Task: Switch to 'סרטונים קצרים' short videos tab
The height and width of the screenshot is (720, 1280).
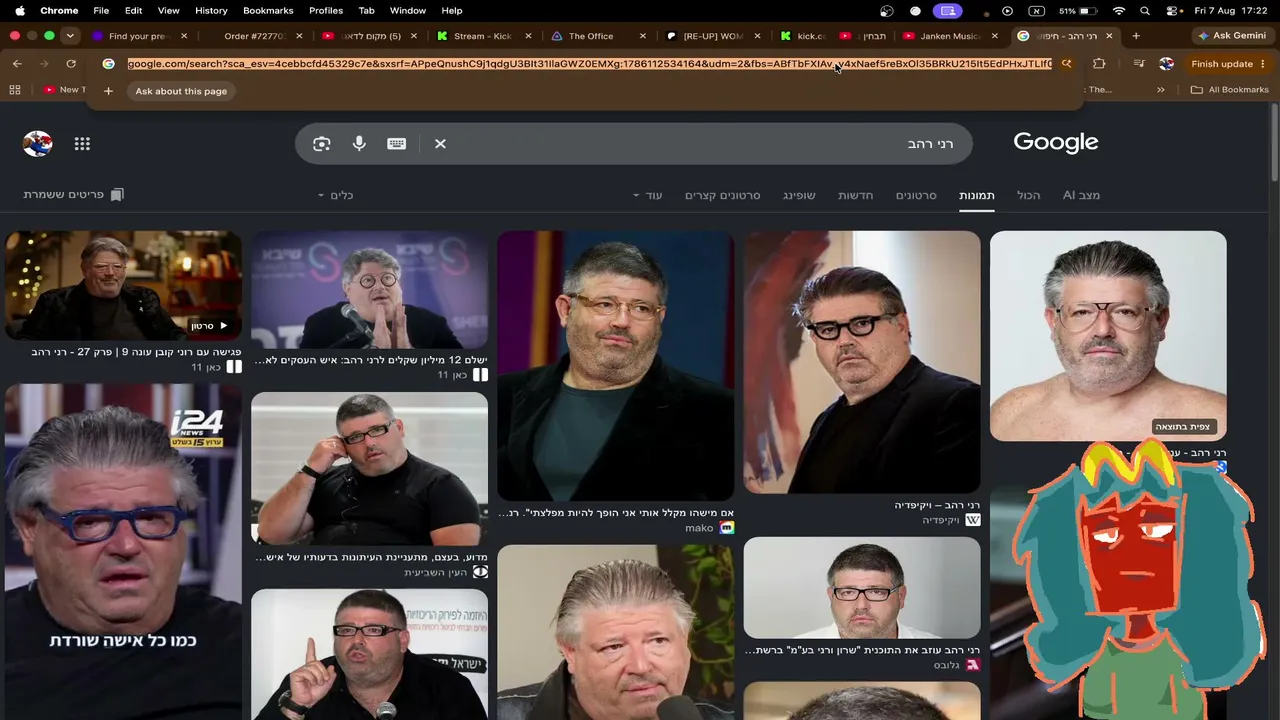Action: coord(722,195)
